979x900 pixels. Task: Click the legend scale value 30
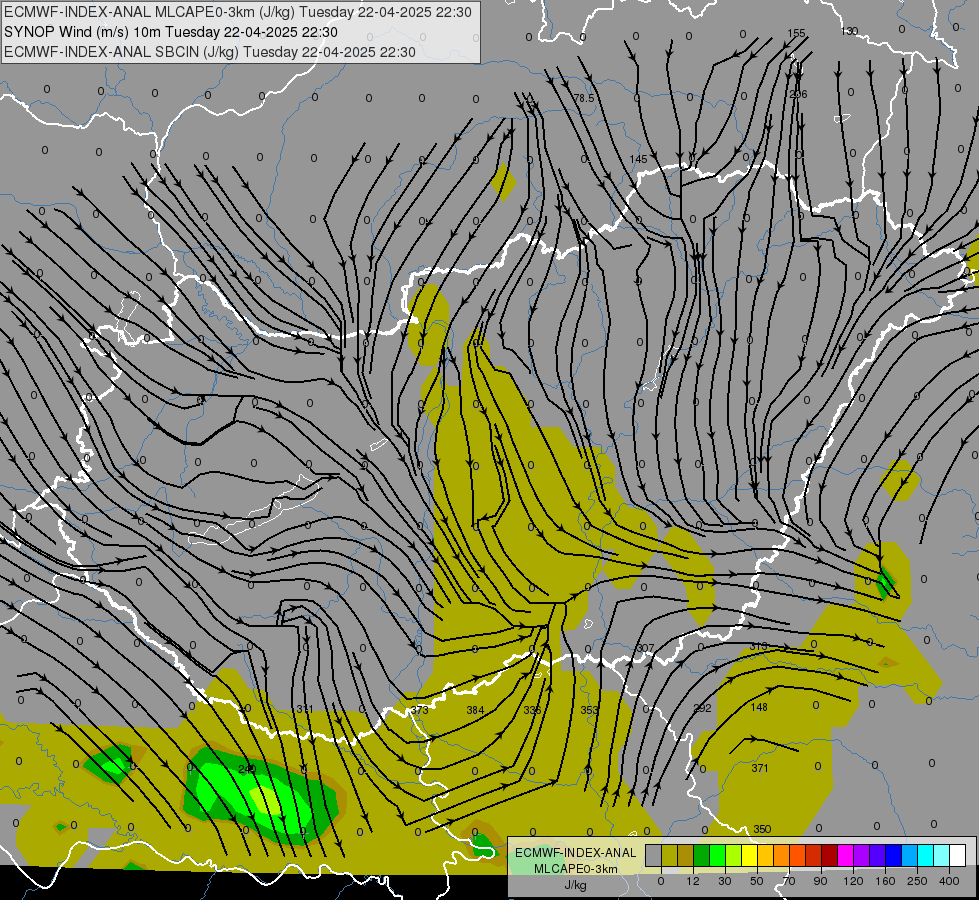pyautogui.click(x=725, y=881)
